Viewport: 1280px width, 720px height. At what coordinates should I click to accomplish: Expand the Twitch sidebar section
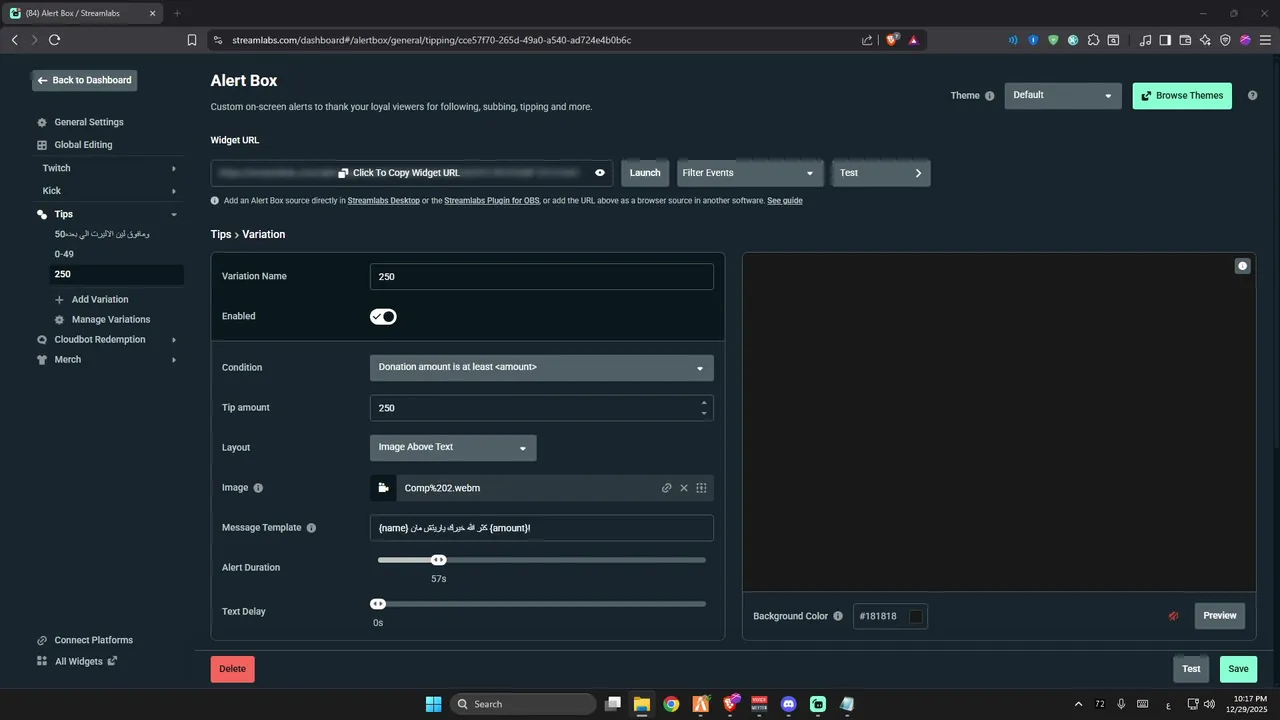[x=109, y=168]
